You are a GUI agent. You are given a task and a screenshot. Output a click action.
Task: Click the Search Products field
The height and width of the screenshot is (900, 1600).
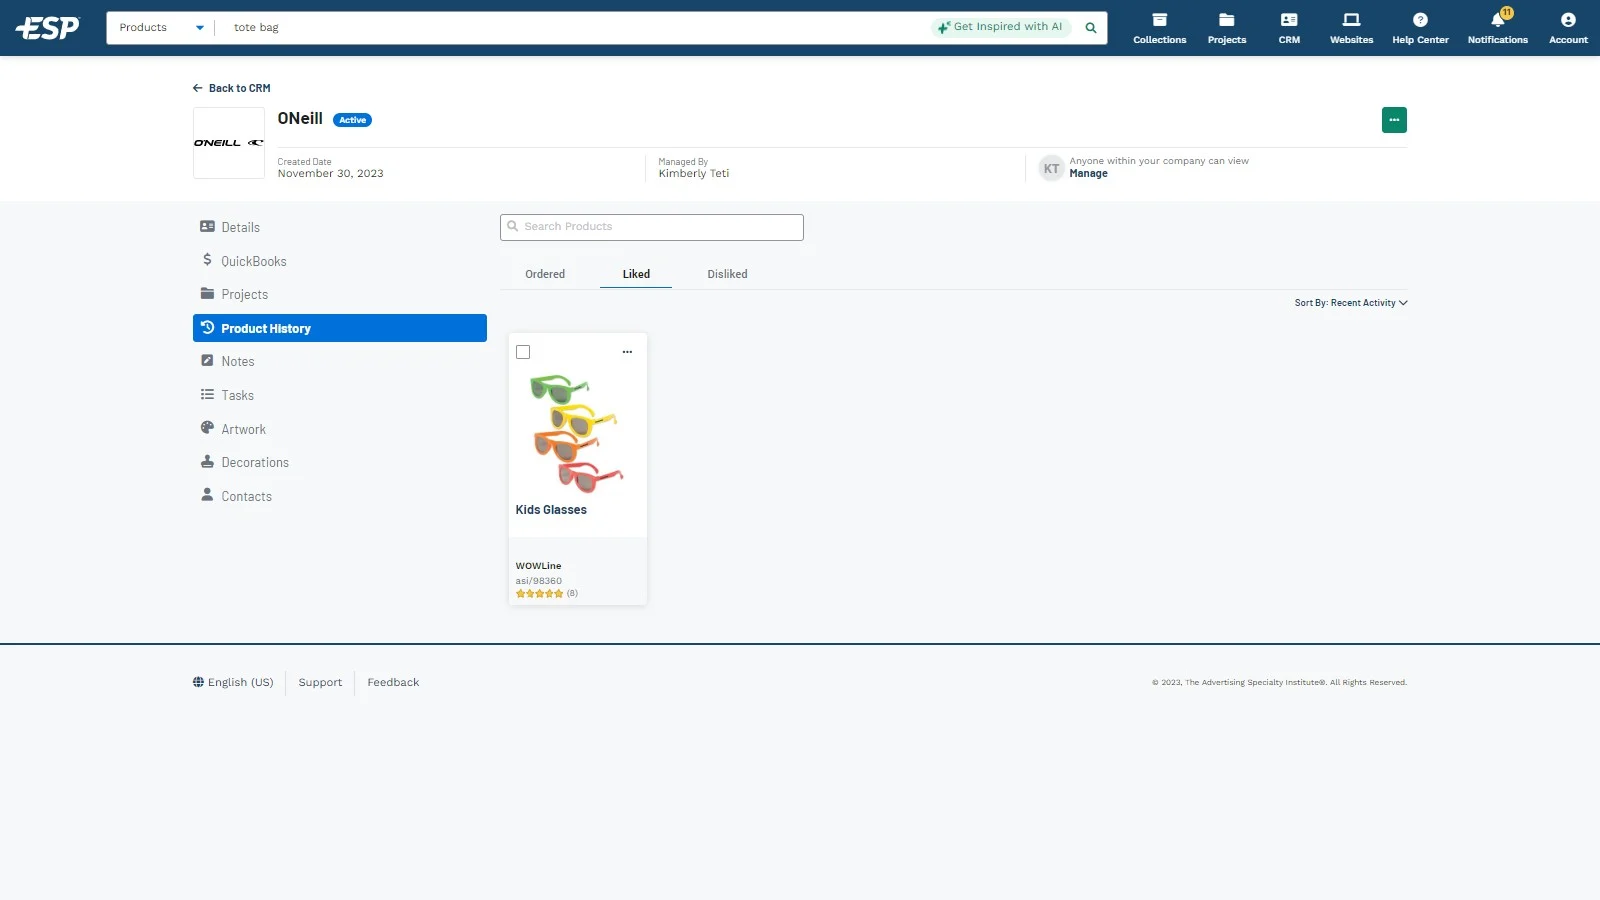click(652, 227)
